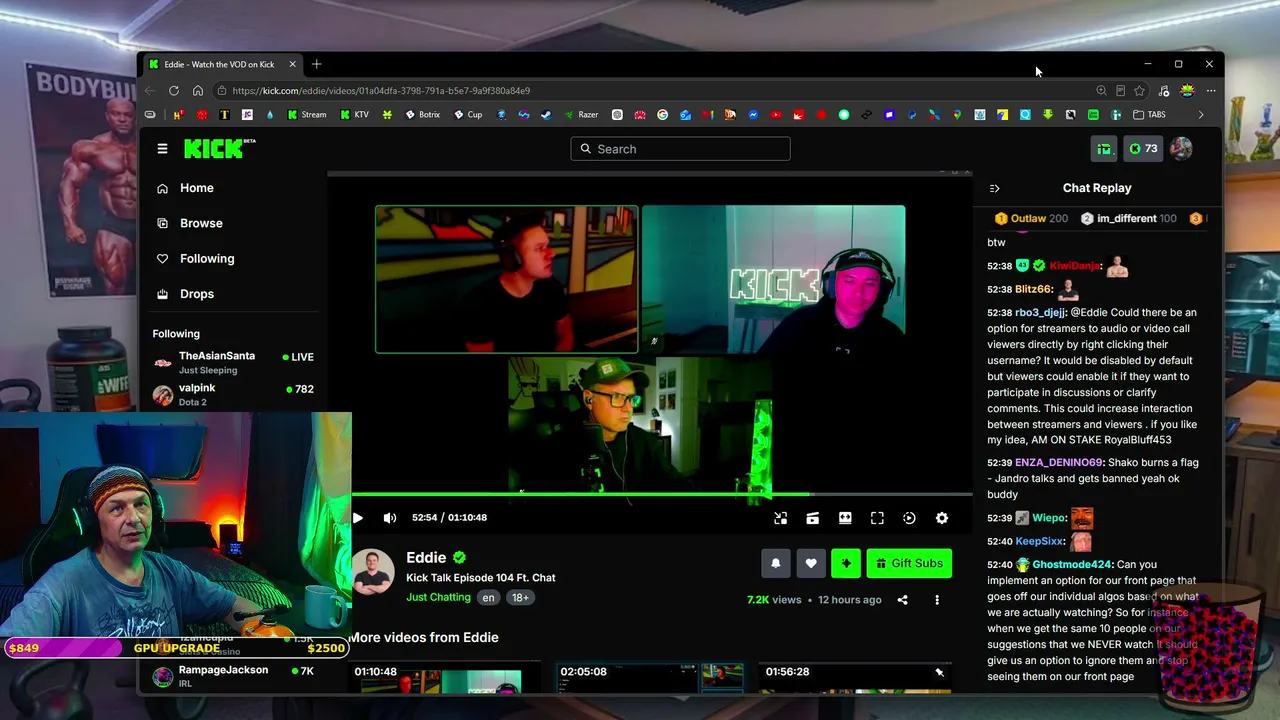Click the zoom icon in the address bar

(1101, 91)
